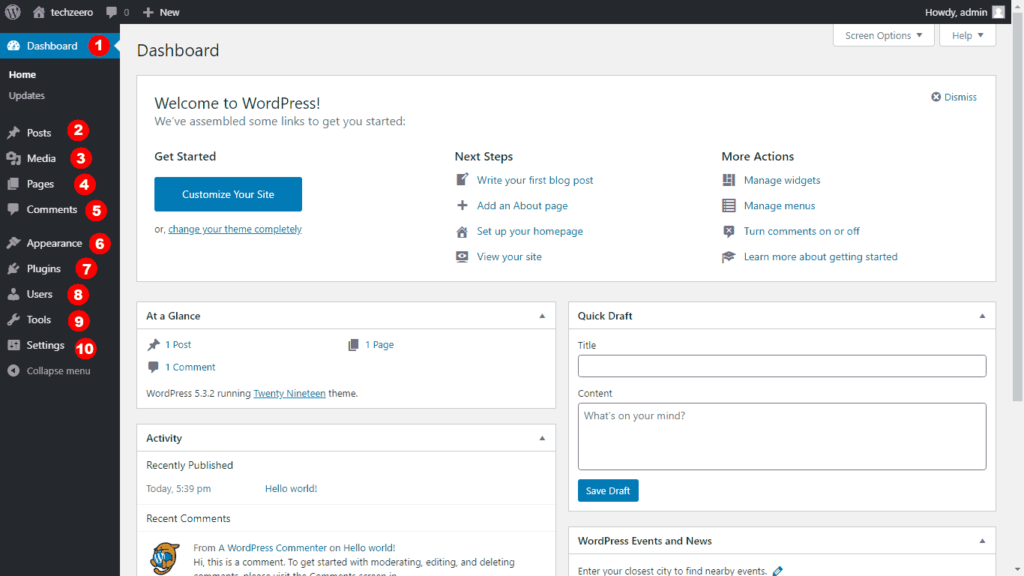Open the Media menu
The image size is (1024, 576).
click(x=41, y=158)
